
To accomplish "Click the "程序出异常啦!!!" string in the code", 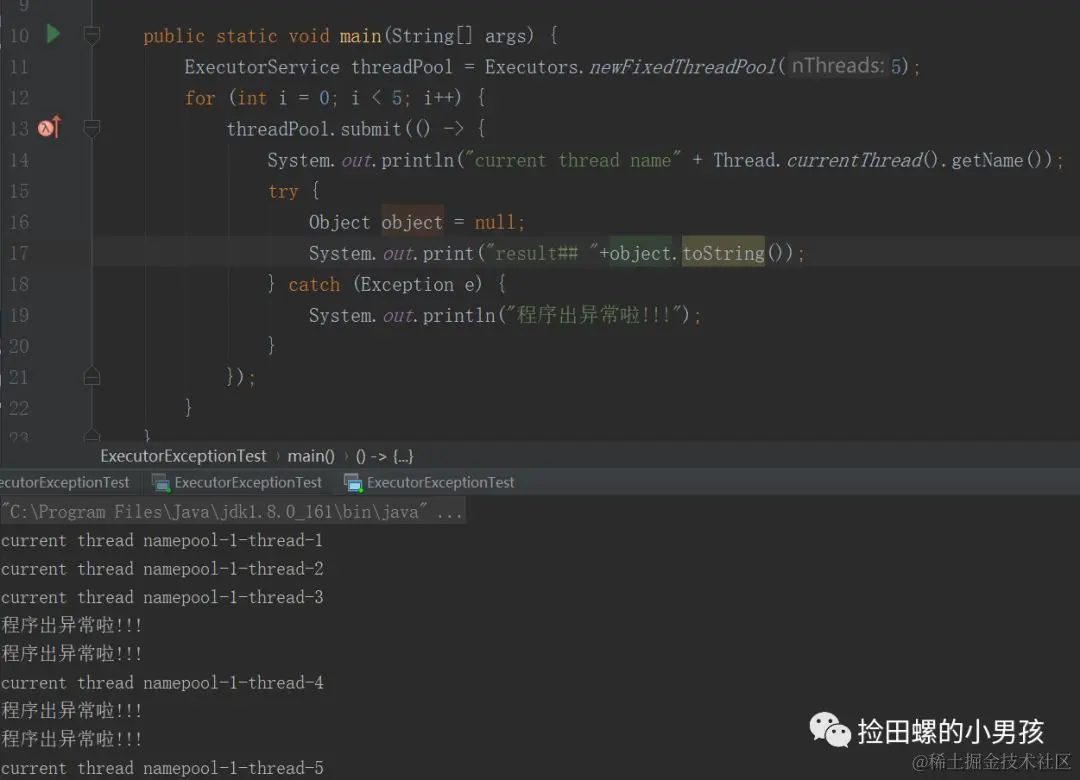I will coord(593,315).
